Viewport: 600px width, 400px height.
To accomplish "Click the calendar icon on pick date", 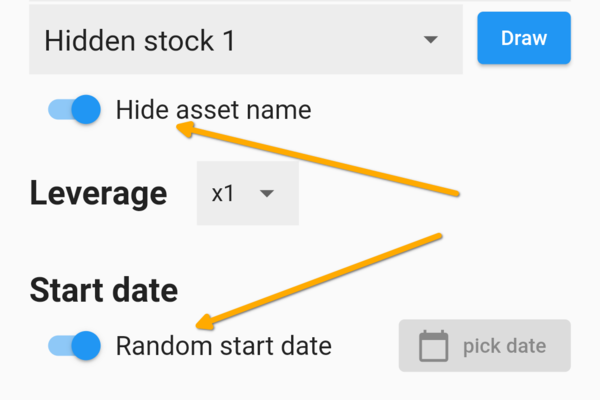I will tap(433, 346).
